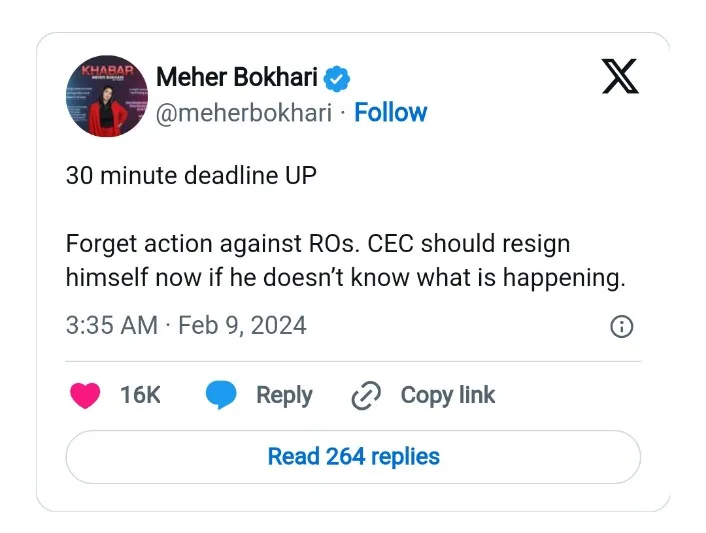Click the blue verified badge
Viewport: 706px width, 533px height.
(337, 78)
